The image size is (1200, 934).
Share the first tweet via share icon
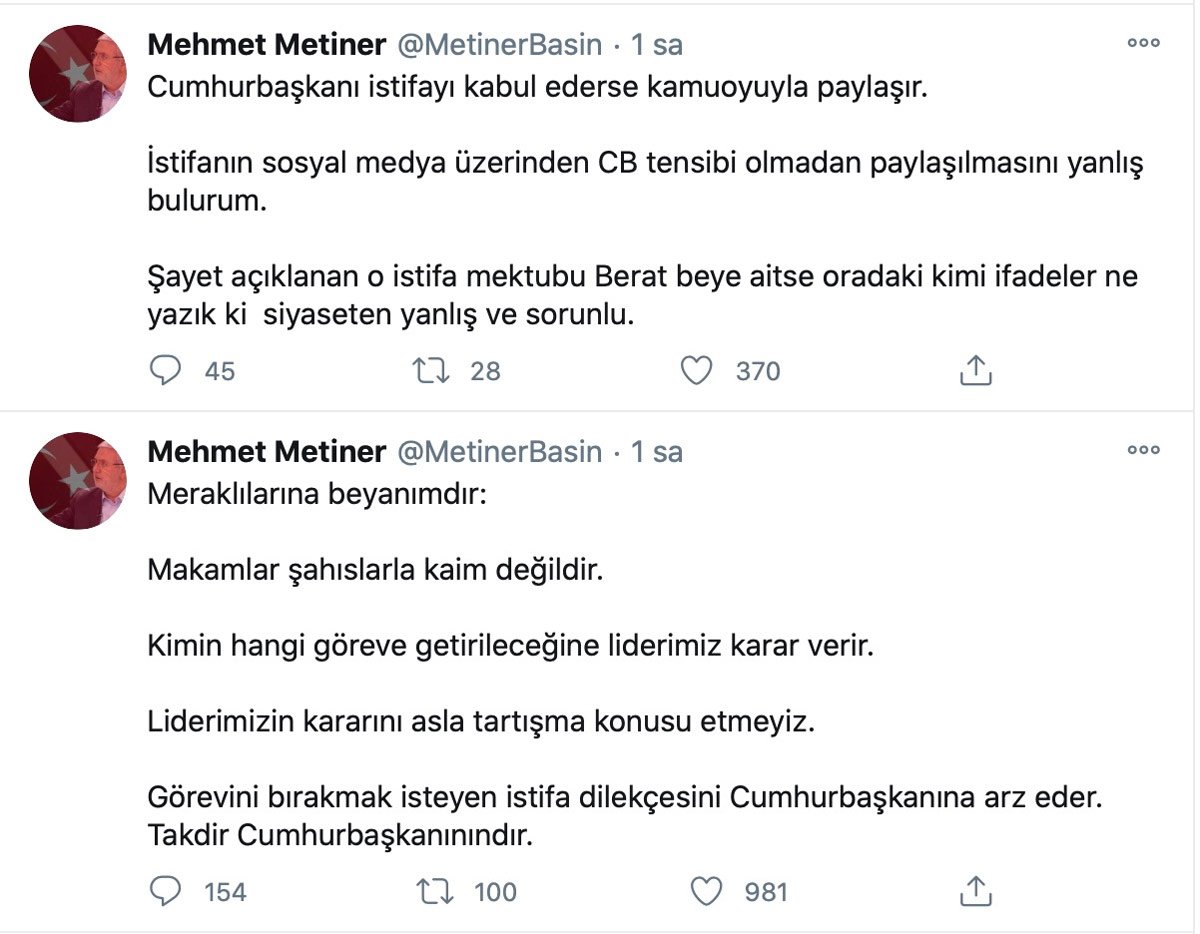pyautogui.click(x=975, y=371)
